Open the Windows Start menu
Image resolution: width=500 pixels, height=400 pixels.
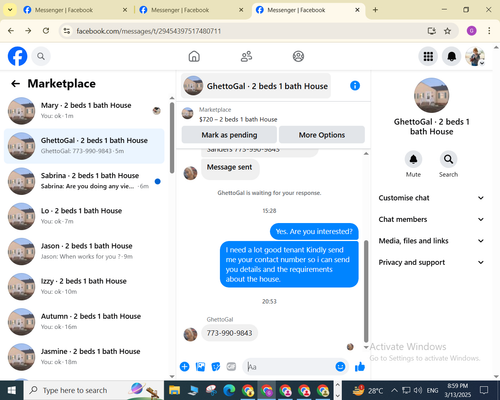(12, 390)
